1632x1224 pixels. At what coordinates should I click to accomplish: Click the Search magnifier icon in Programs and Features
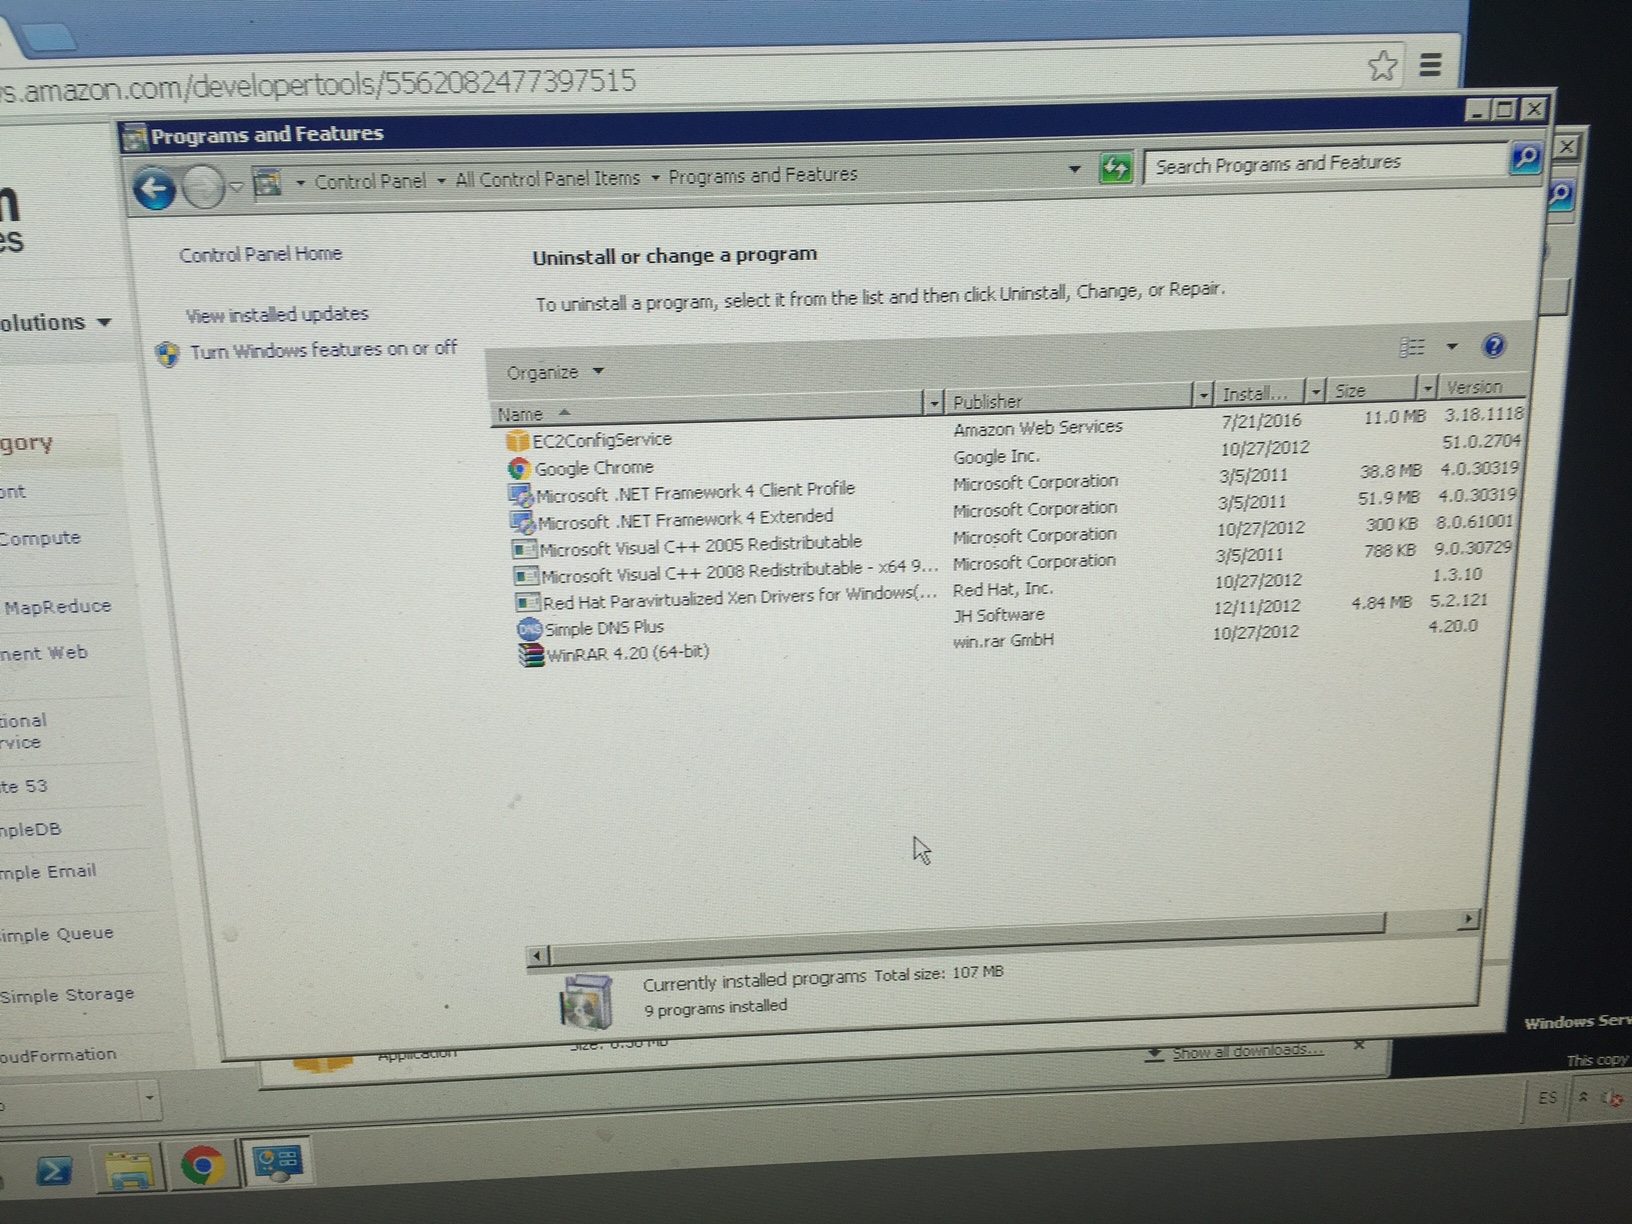pos(1525,158)
